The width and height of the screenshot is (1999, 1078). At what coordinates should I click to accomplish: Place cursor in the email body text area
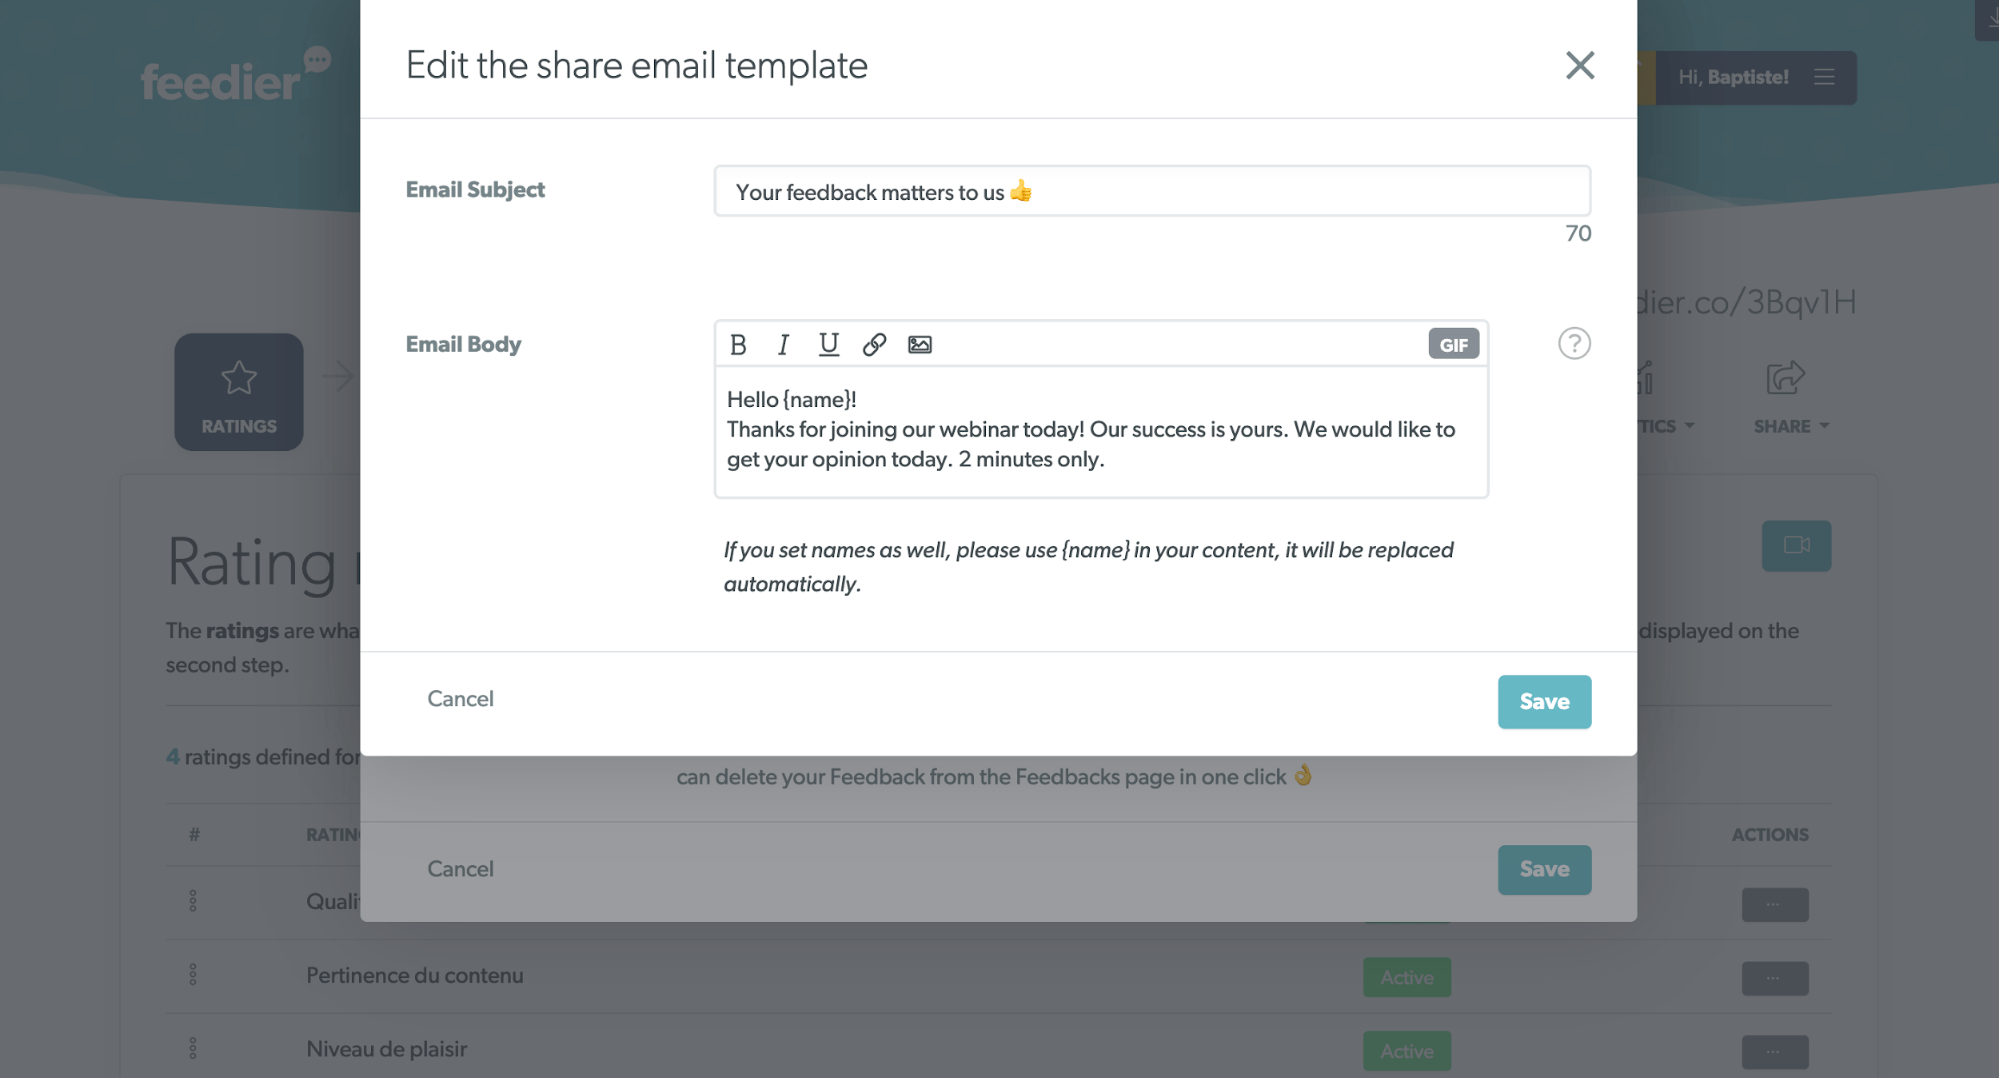coord(1101,431)
